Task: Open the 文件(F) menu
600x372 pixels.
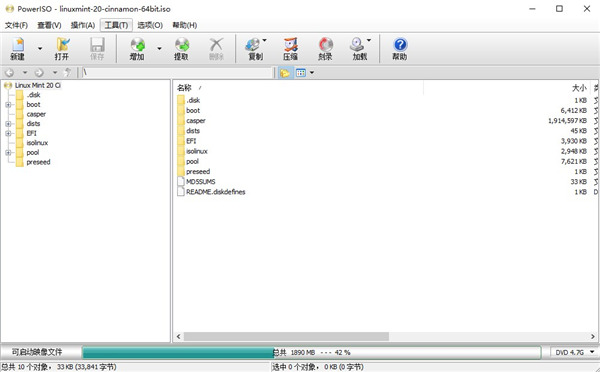Action: pos(16,25)
